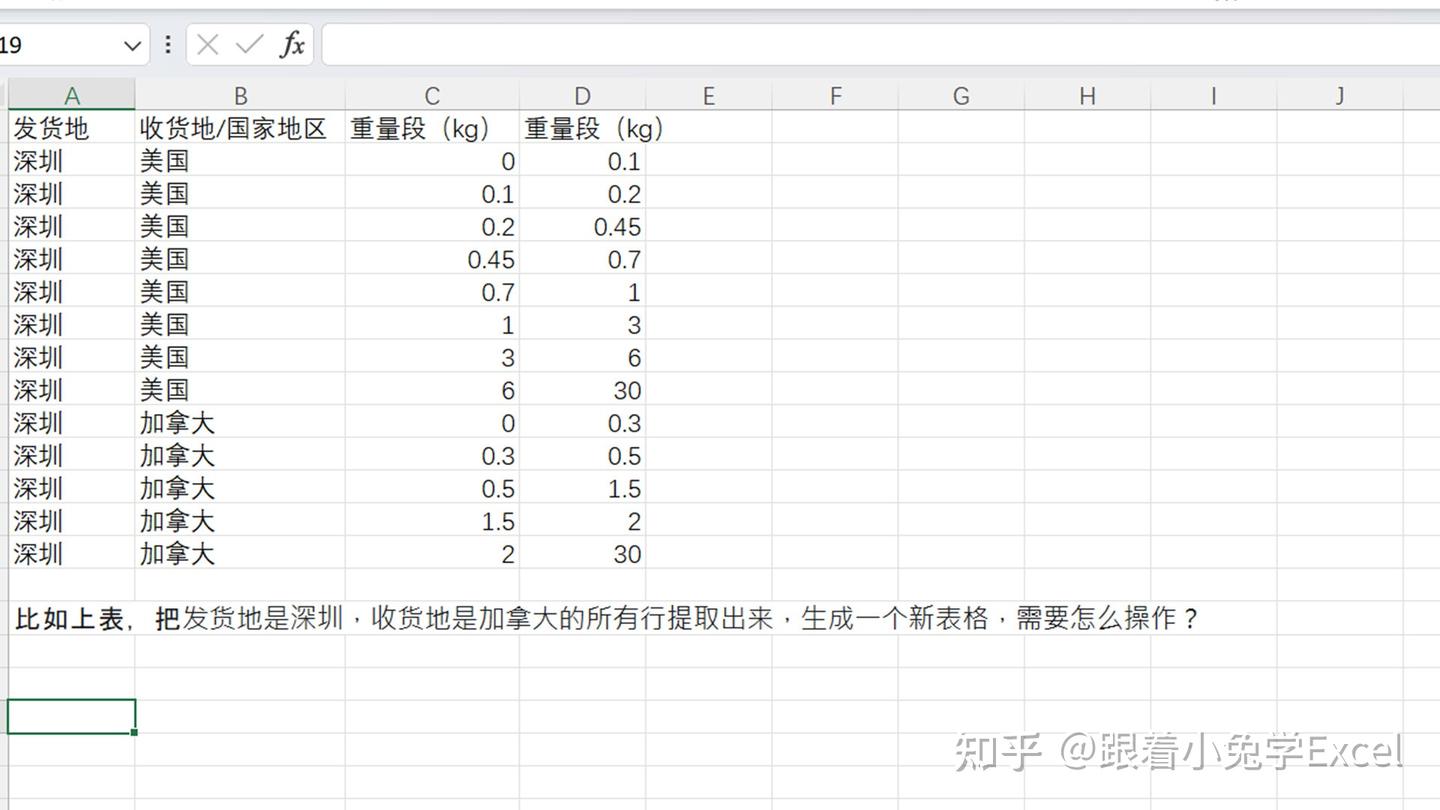Click the 1.5 cell in column D
The height and width of the screenshot is (810, 1440).
tap(582, 488)
